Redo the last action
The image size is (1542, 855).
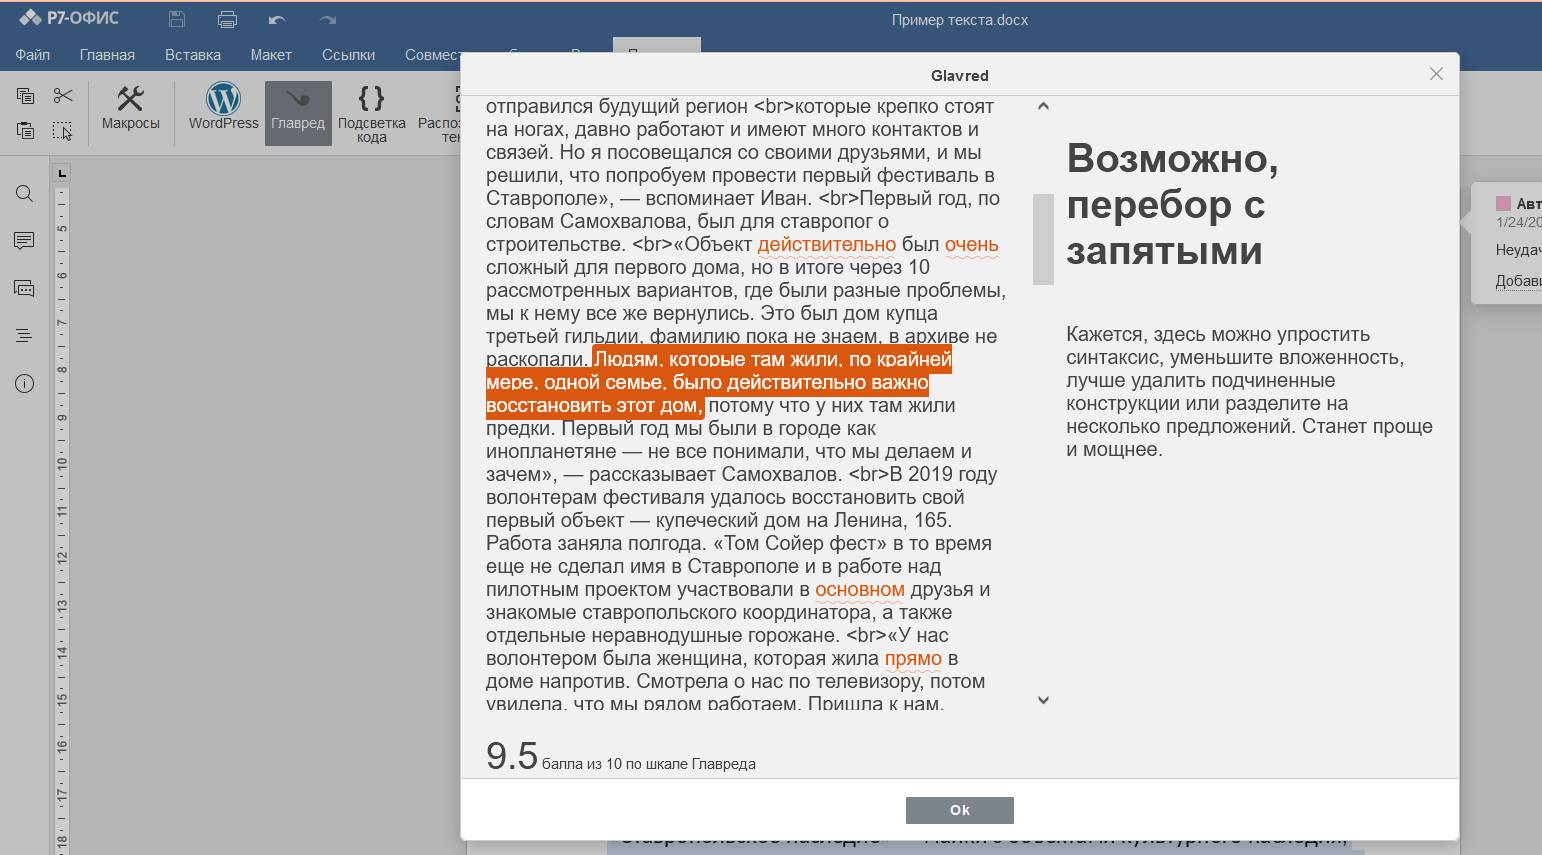(327, 19)
